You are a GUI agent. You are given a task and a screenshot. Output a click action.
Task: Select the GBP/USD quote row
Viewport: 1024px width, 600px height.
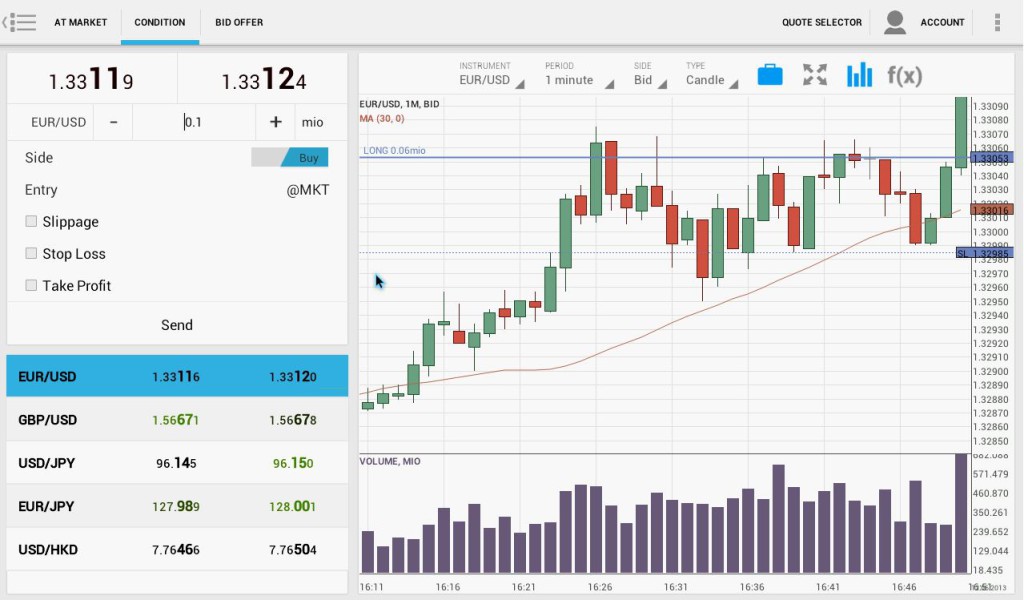coord(177,419)
